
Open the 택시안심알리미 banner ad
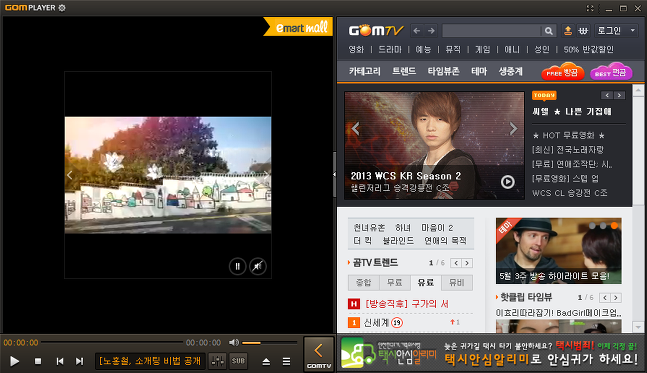click(x=491, y=353)
